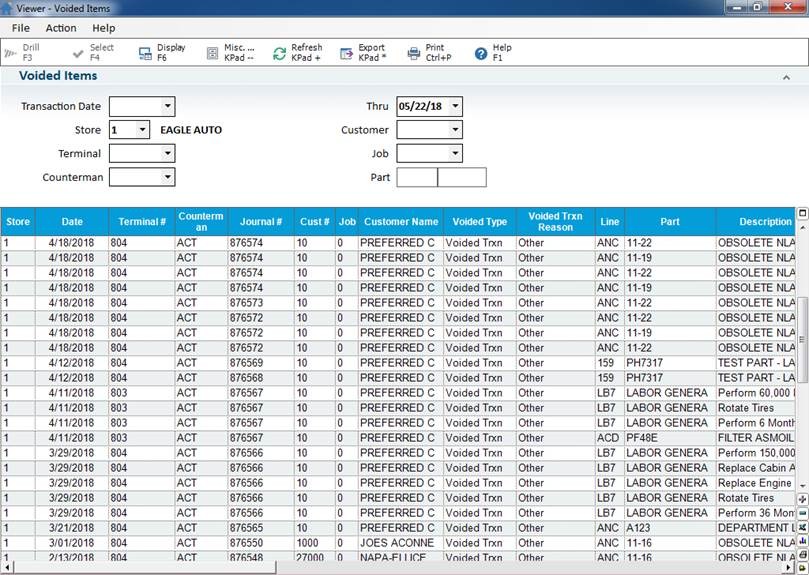Click the horizontal scrollbar thumb

[143, 568]
